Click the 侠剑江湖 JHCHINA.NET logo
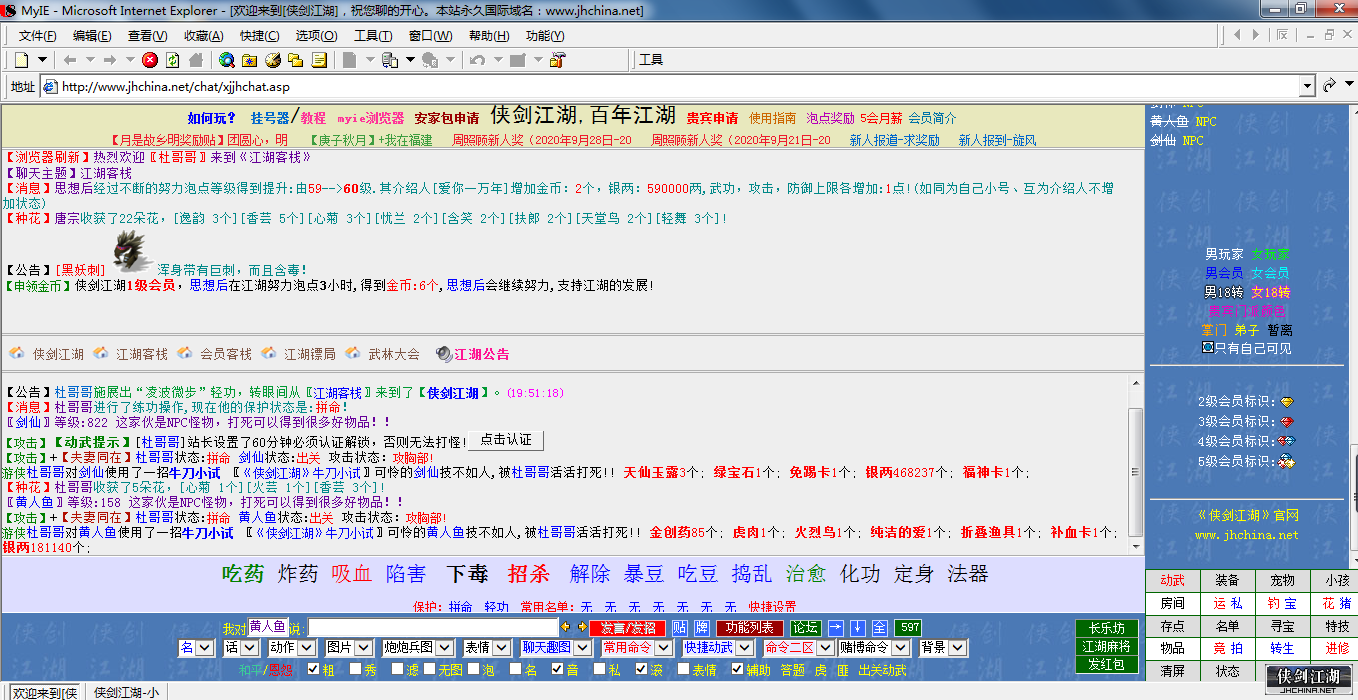This screenshot has height=700, width=1358. [1308, 680]
